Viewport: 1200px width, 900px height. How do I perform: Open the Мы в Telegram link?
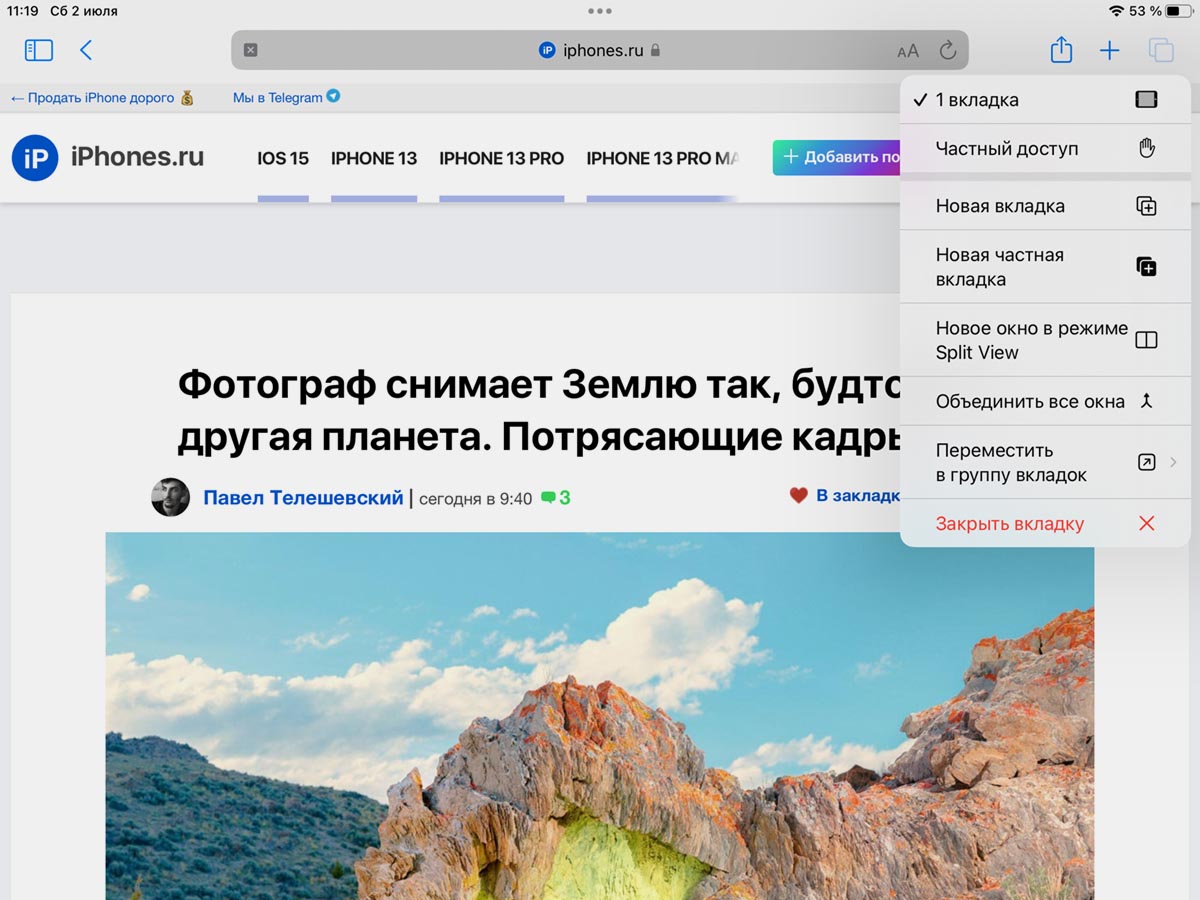[286, 98]
